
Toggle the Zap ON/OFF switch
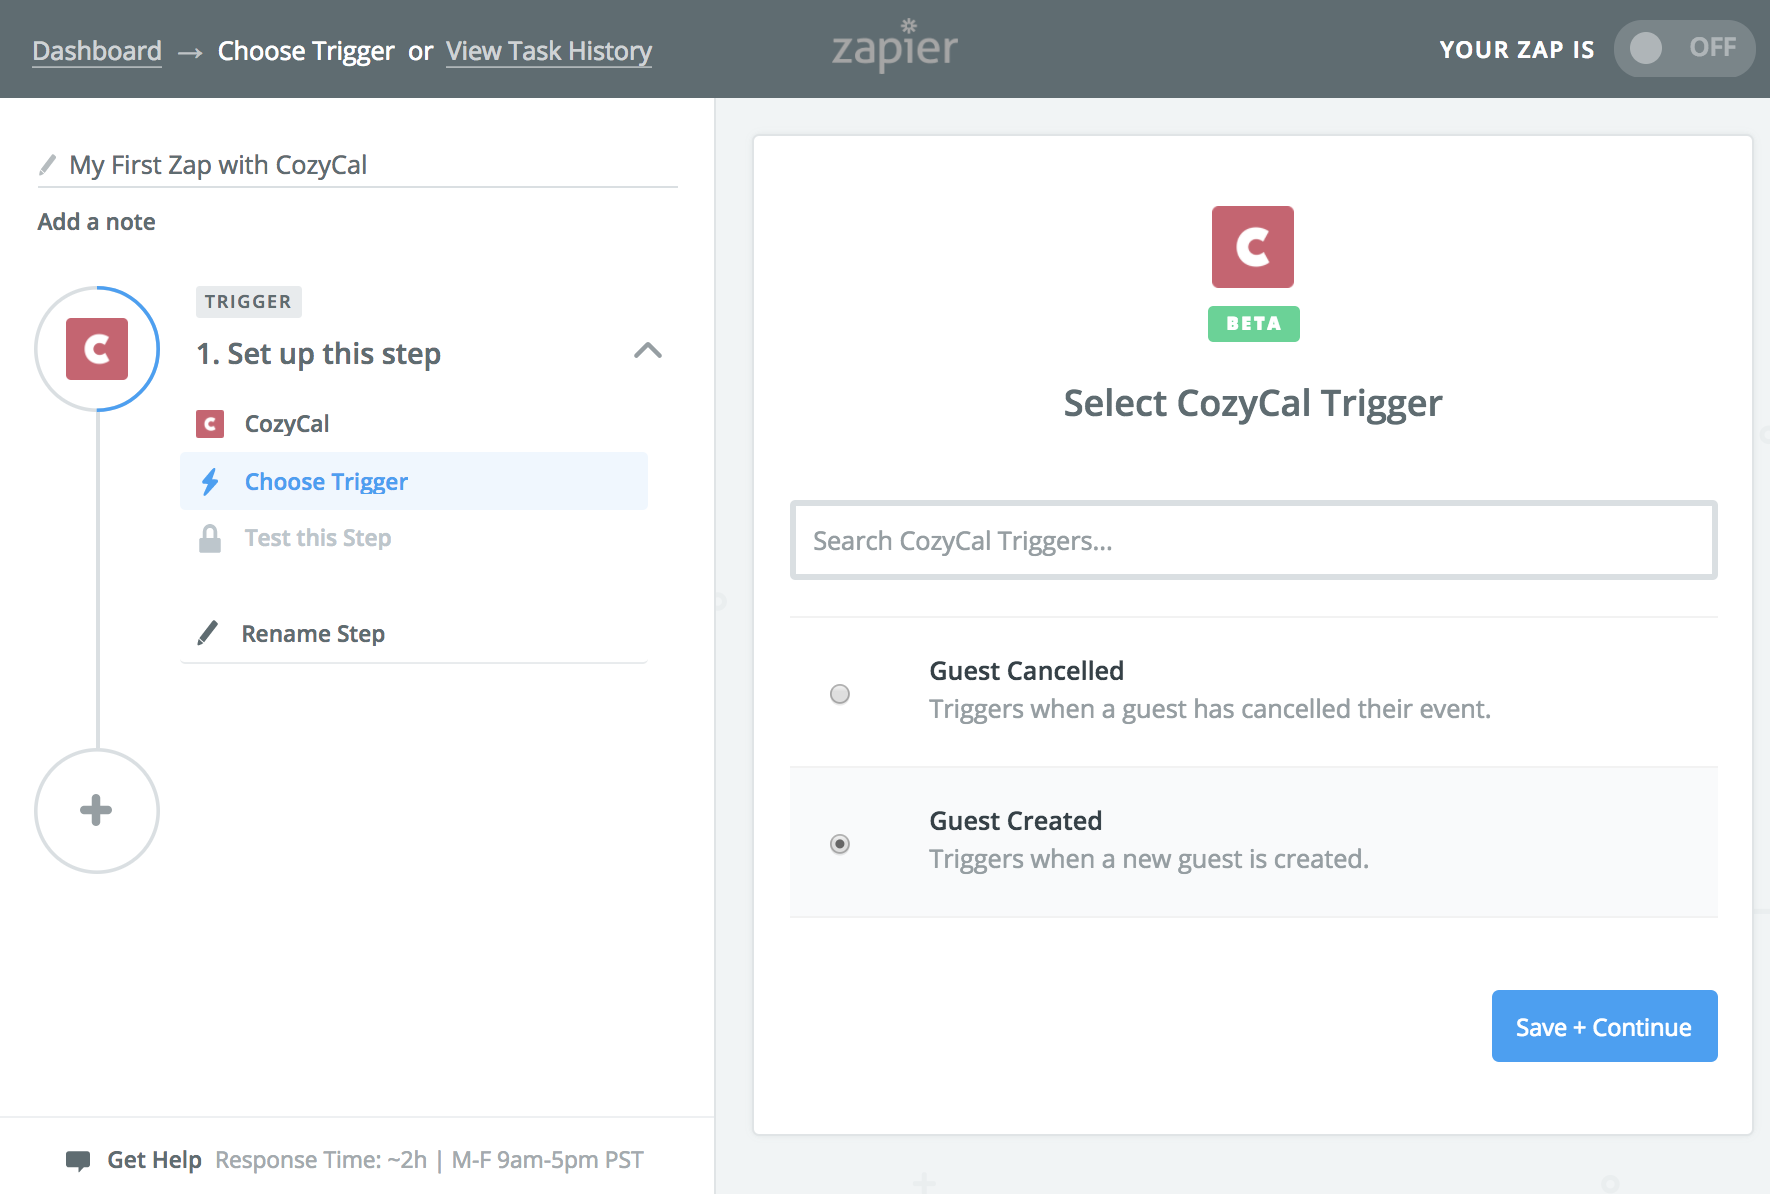[x=1683, y=48]
